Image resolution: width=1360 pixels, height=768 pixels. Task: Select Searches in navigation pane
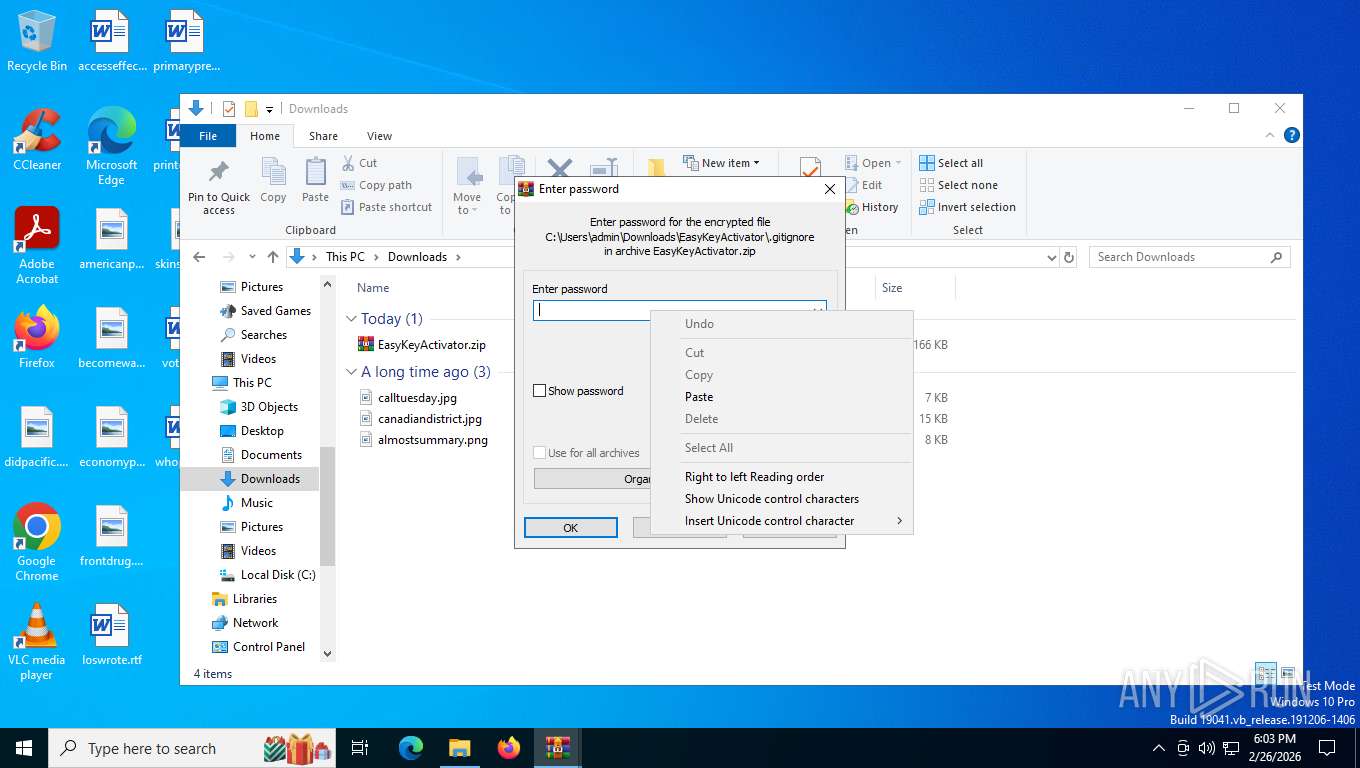[254, 335]
